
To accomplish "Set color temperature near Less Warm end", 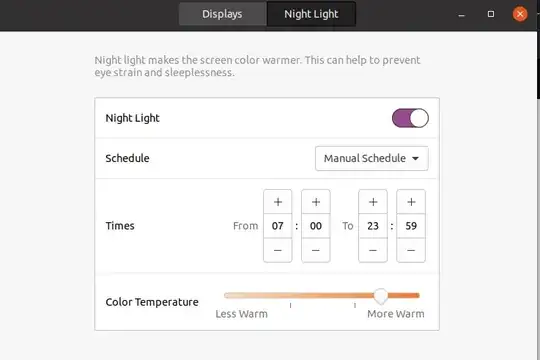I will (x=229, y=295).
